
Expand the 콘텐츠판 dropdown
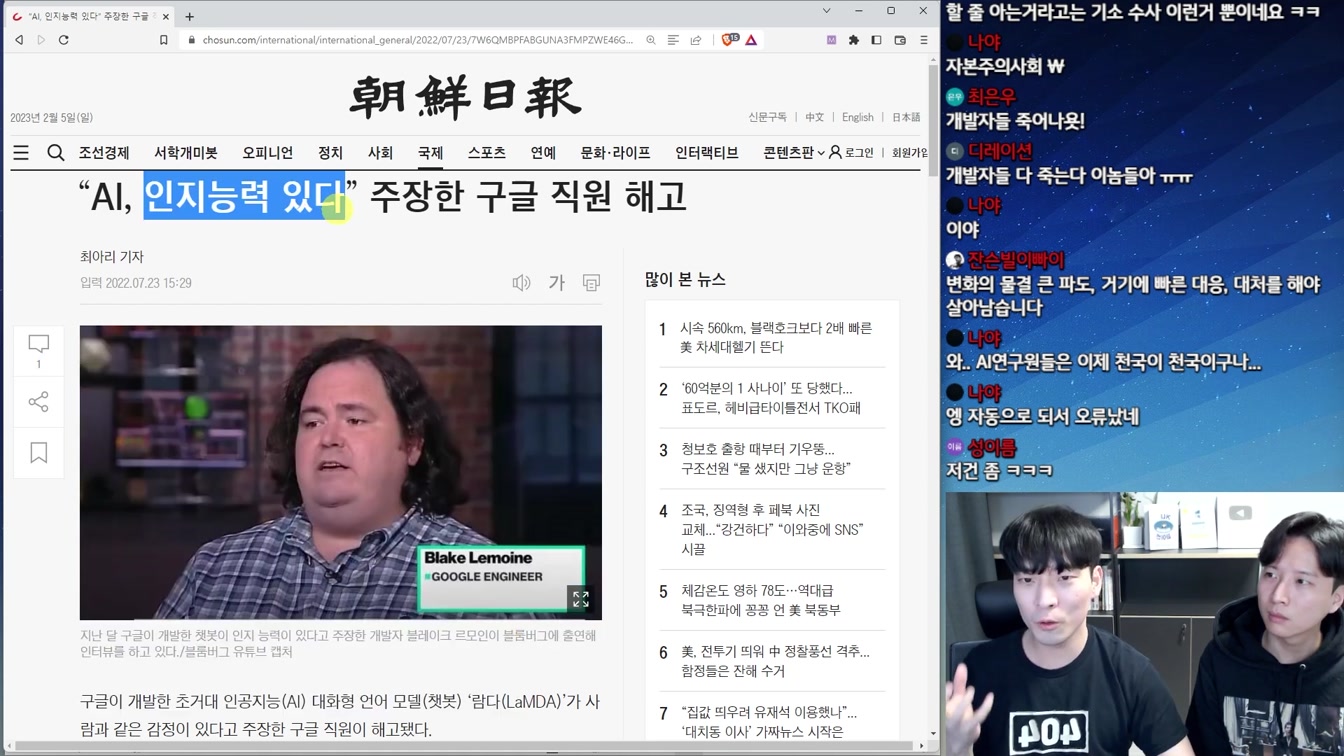pyautogui.click(x=794, y=153)
